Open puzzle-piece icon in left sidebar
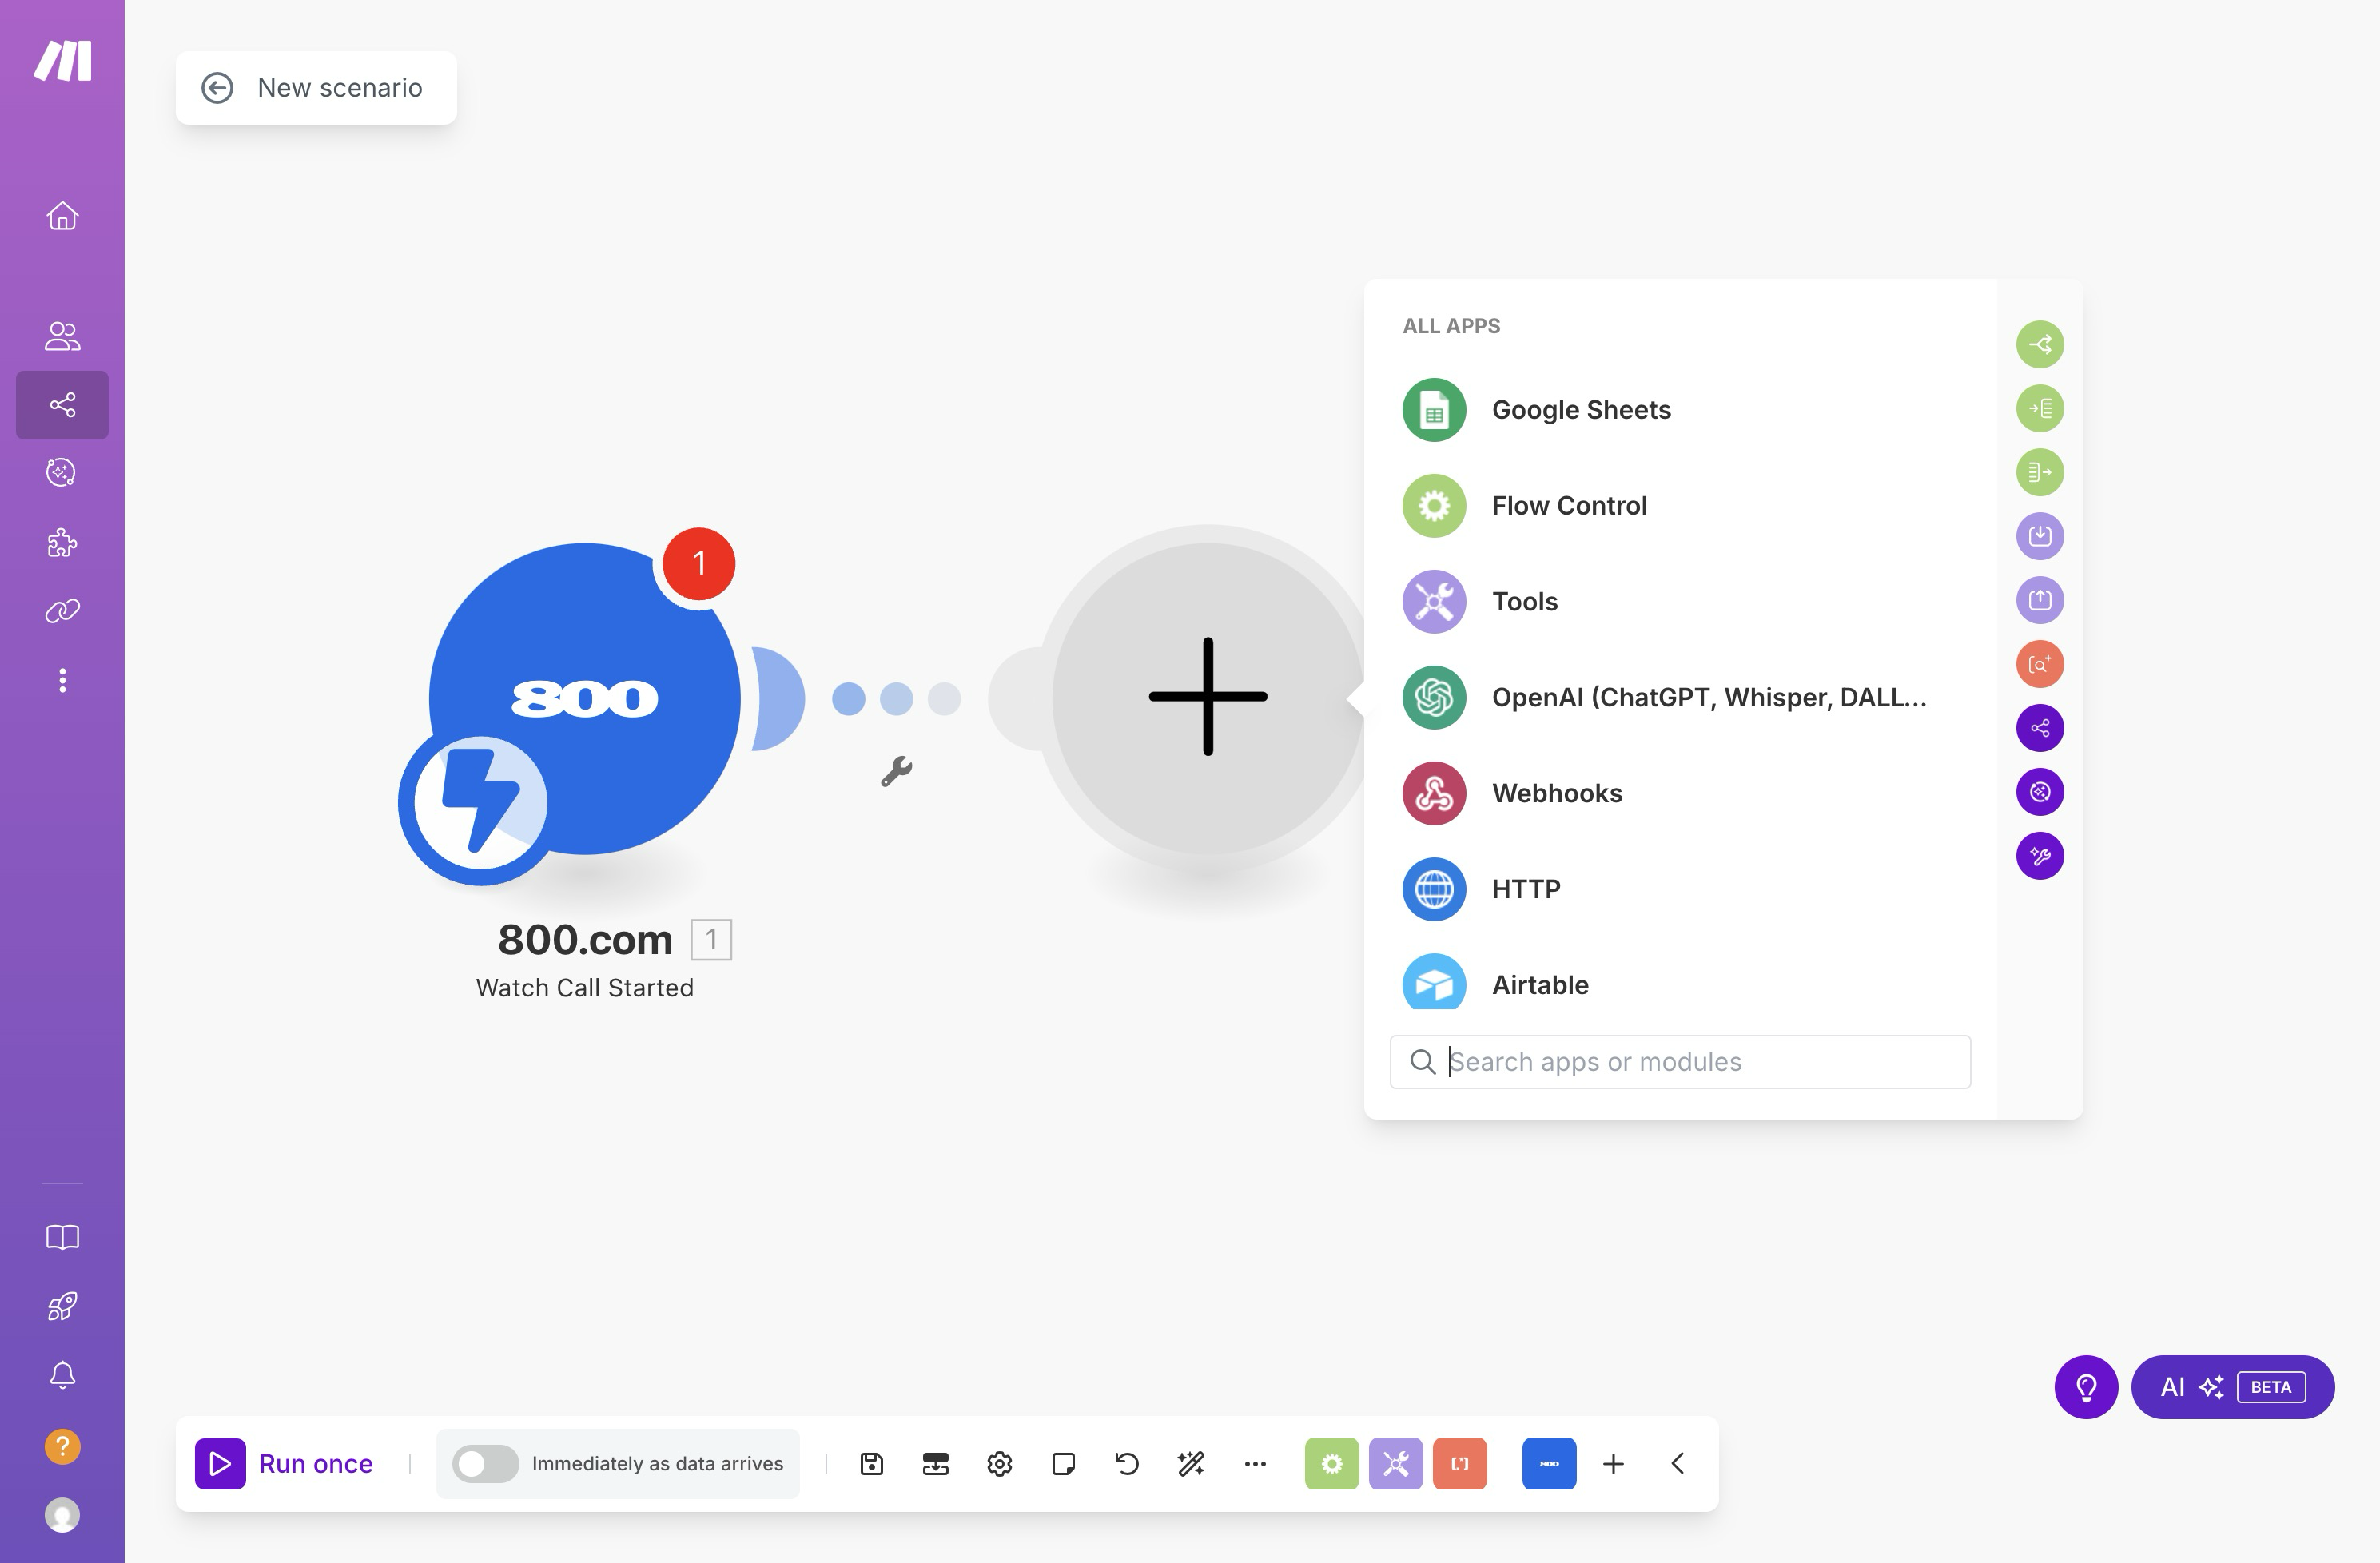The image size is (2380, 1563). tap(62, 542)
